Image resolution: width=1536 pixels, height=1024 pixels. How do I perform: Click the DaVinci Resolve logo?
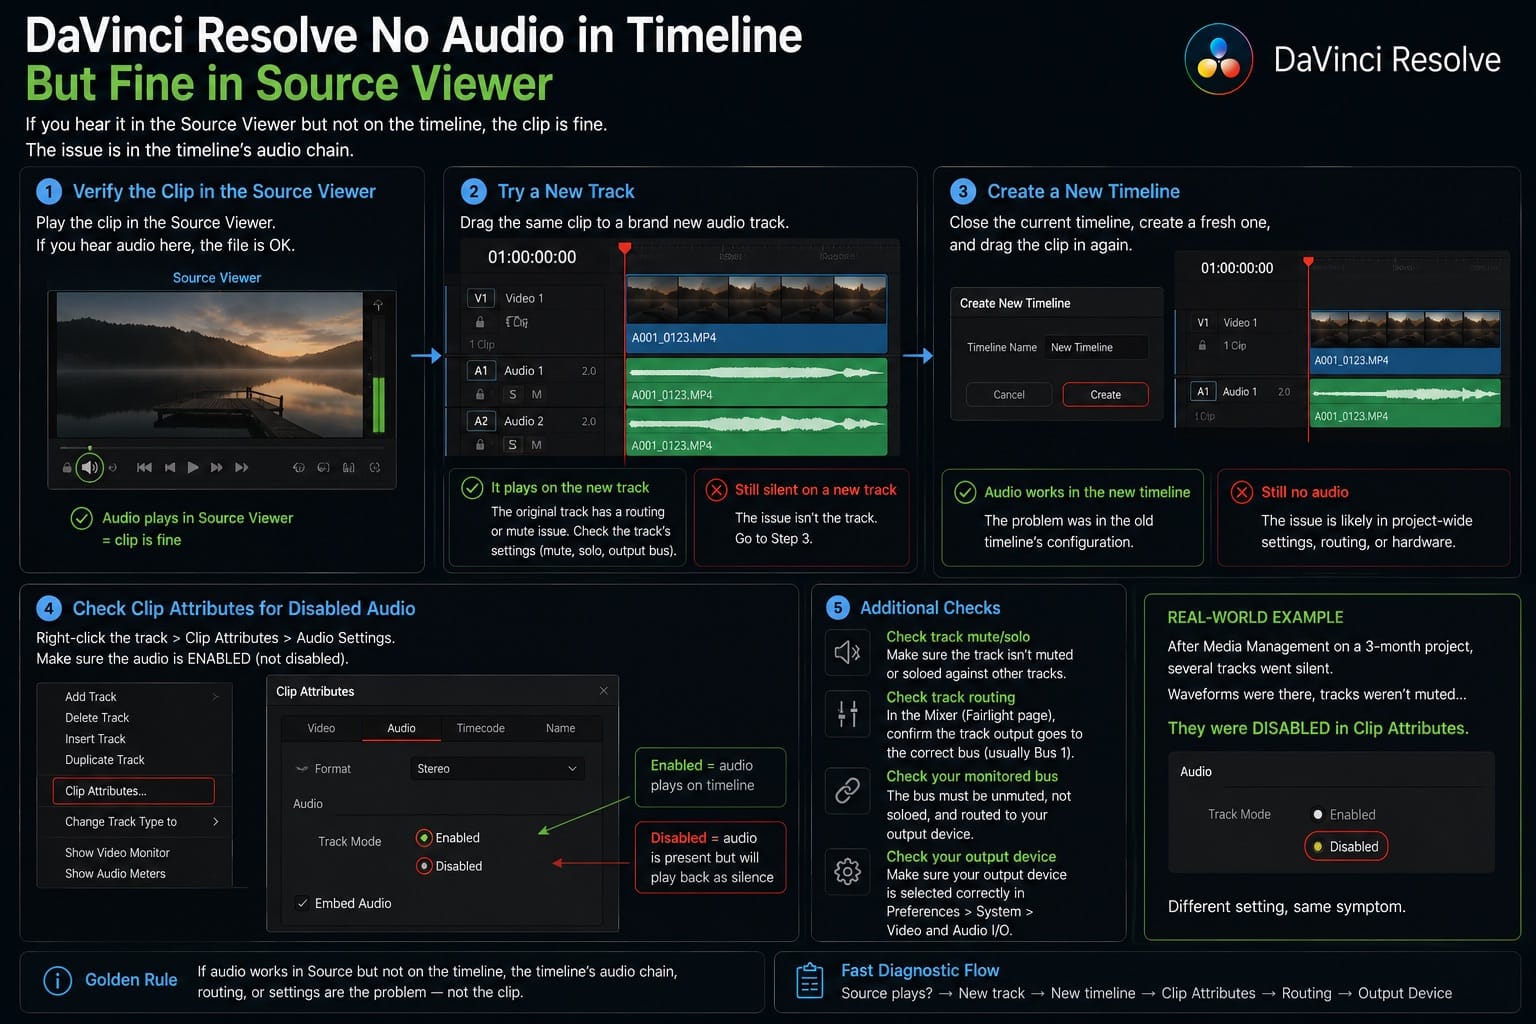point(1218,59)
